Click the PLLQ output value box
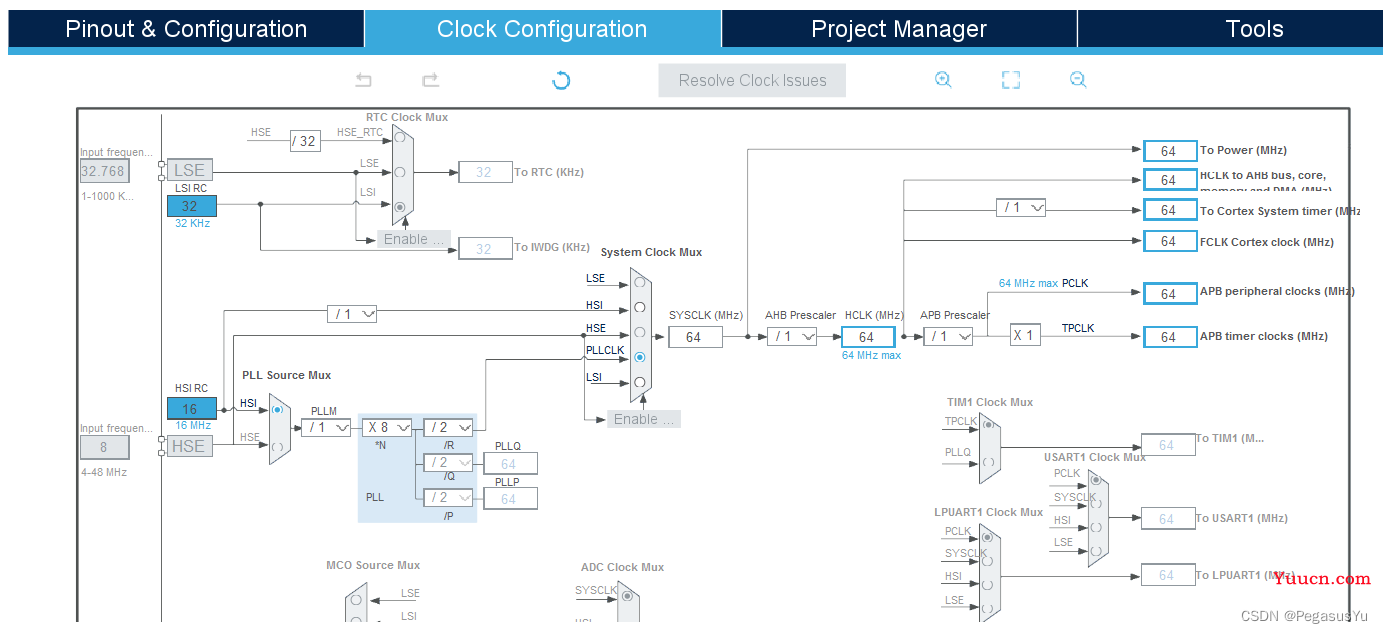The image size is (1383, 633). click(510, 464)
